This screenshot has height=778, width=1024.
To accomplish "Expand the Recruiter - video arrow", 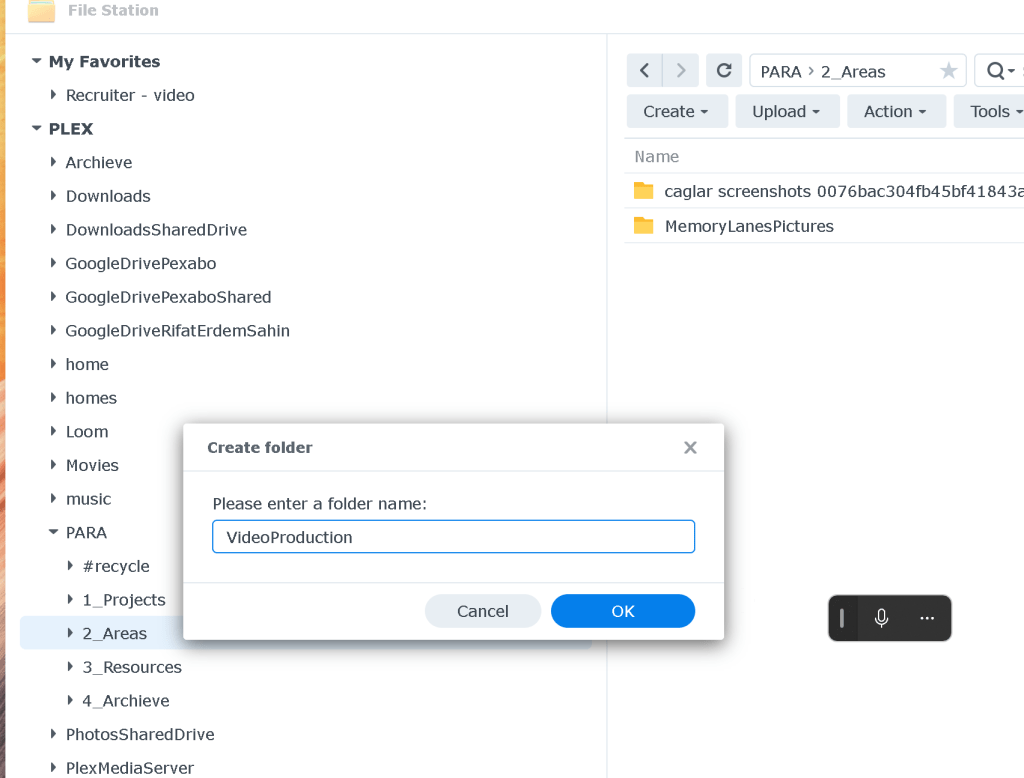I will [54, 95].
